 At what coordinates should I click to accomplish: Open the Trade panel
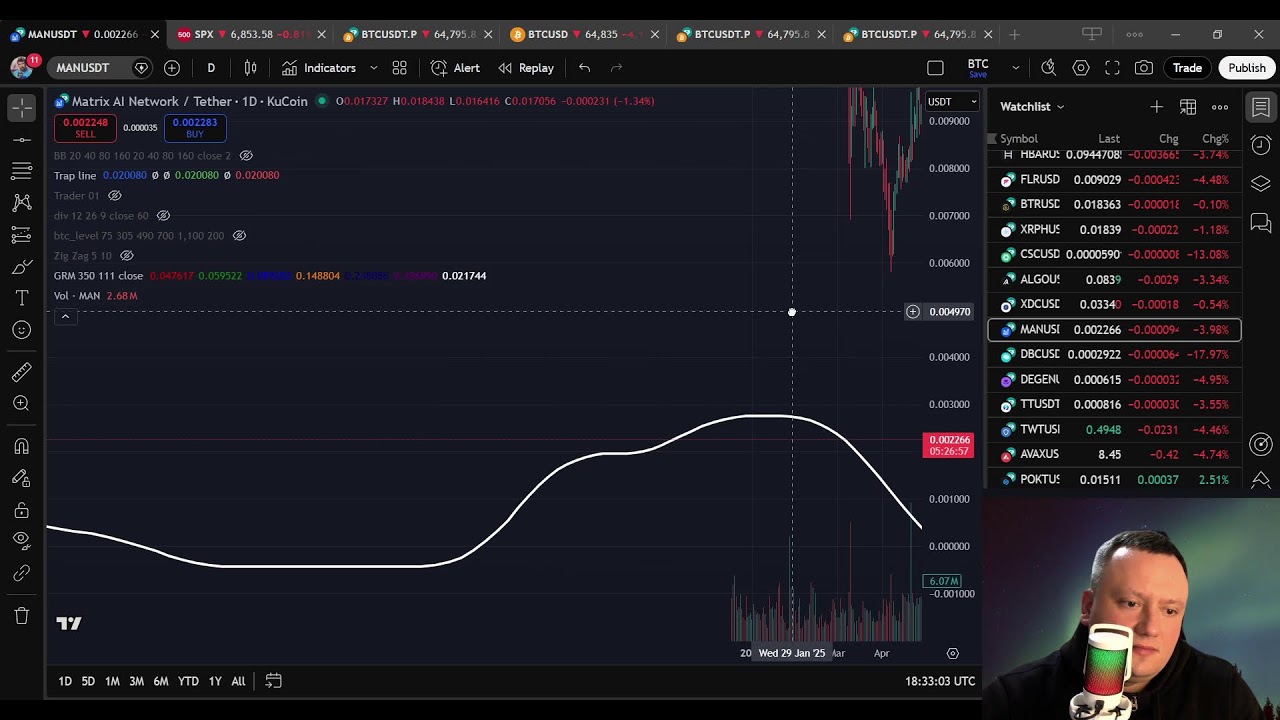1187,68
